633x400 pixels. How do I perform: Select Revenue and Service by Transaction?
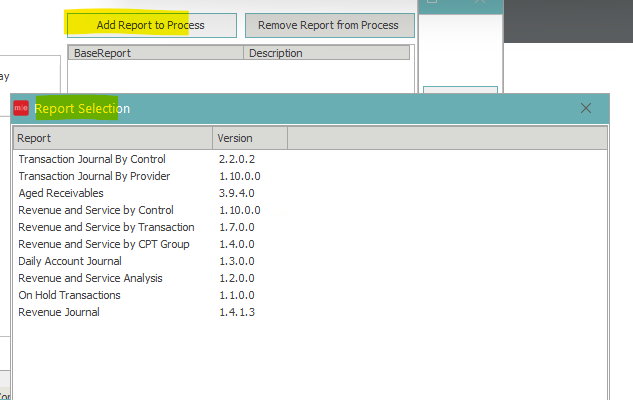[x=106, y=227]
